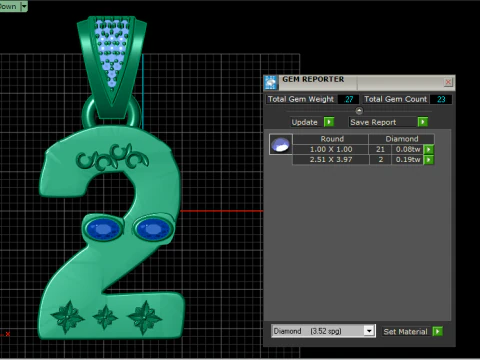The height and width of the screenshot is (360, 480).
Task: Select the left blue oval gem on pendant
Action: (103, 229)
